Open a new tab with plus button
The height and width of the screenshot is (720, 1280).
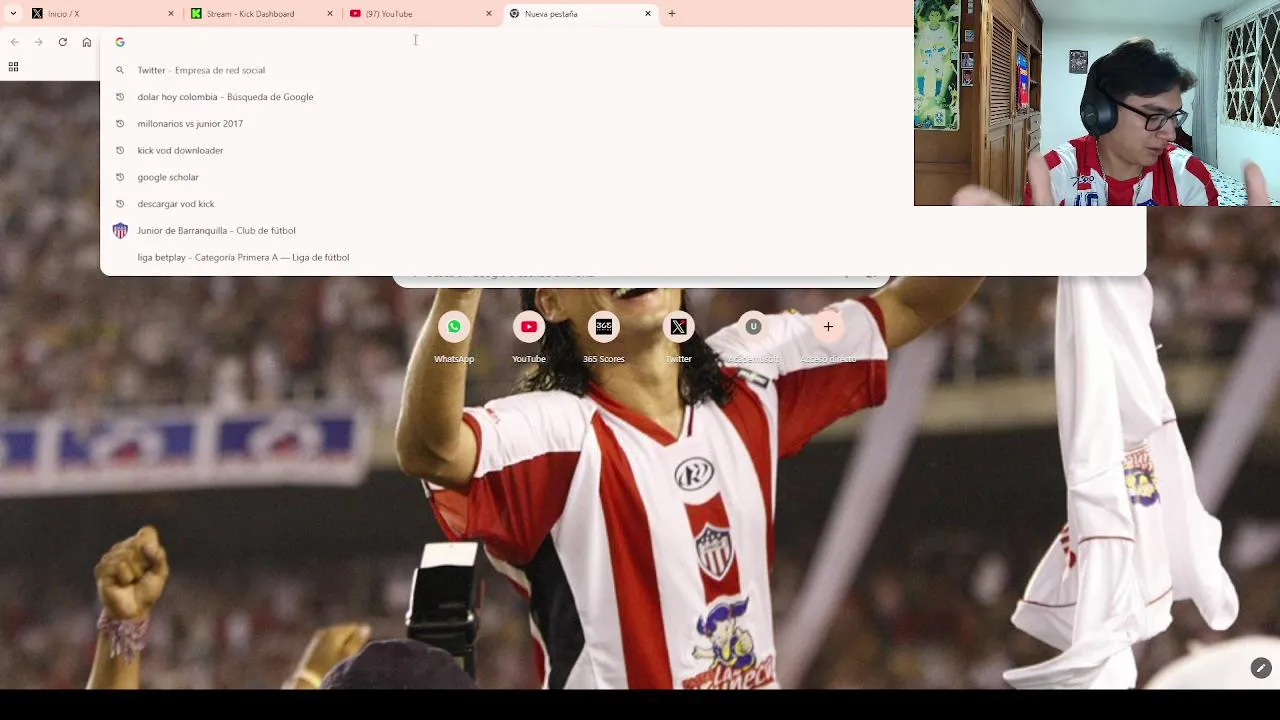point(672,14)
